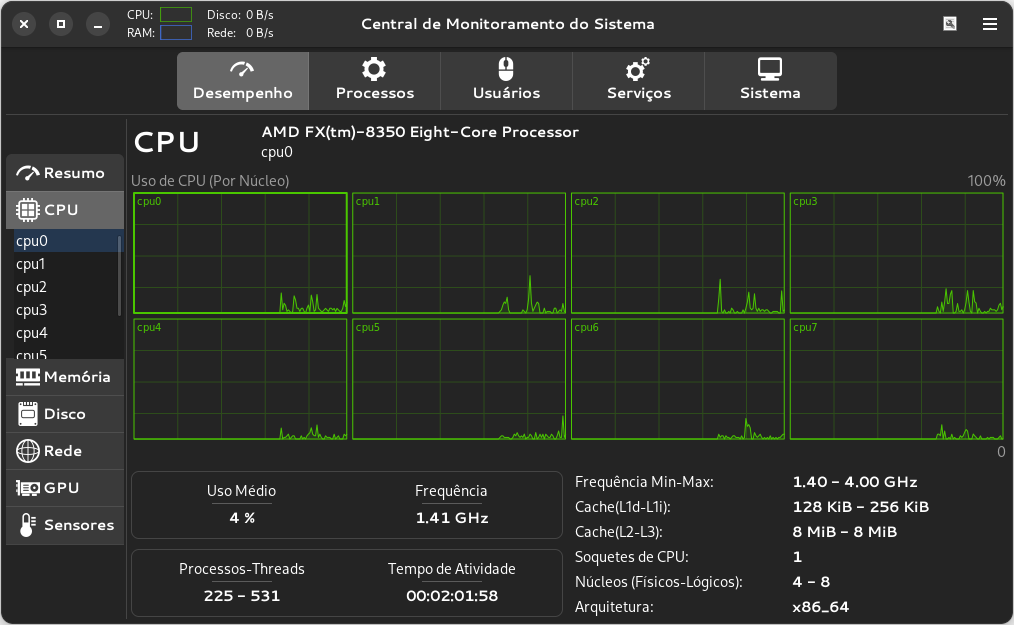
Task: Switch to the Usuários tab
Action: pyautogui.click(x=506, y=81)
